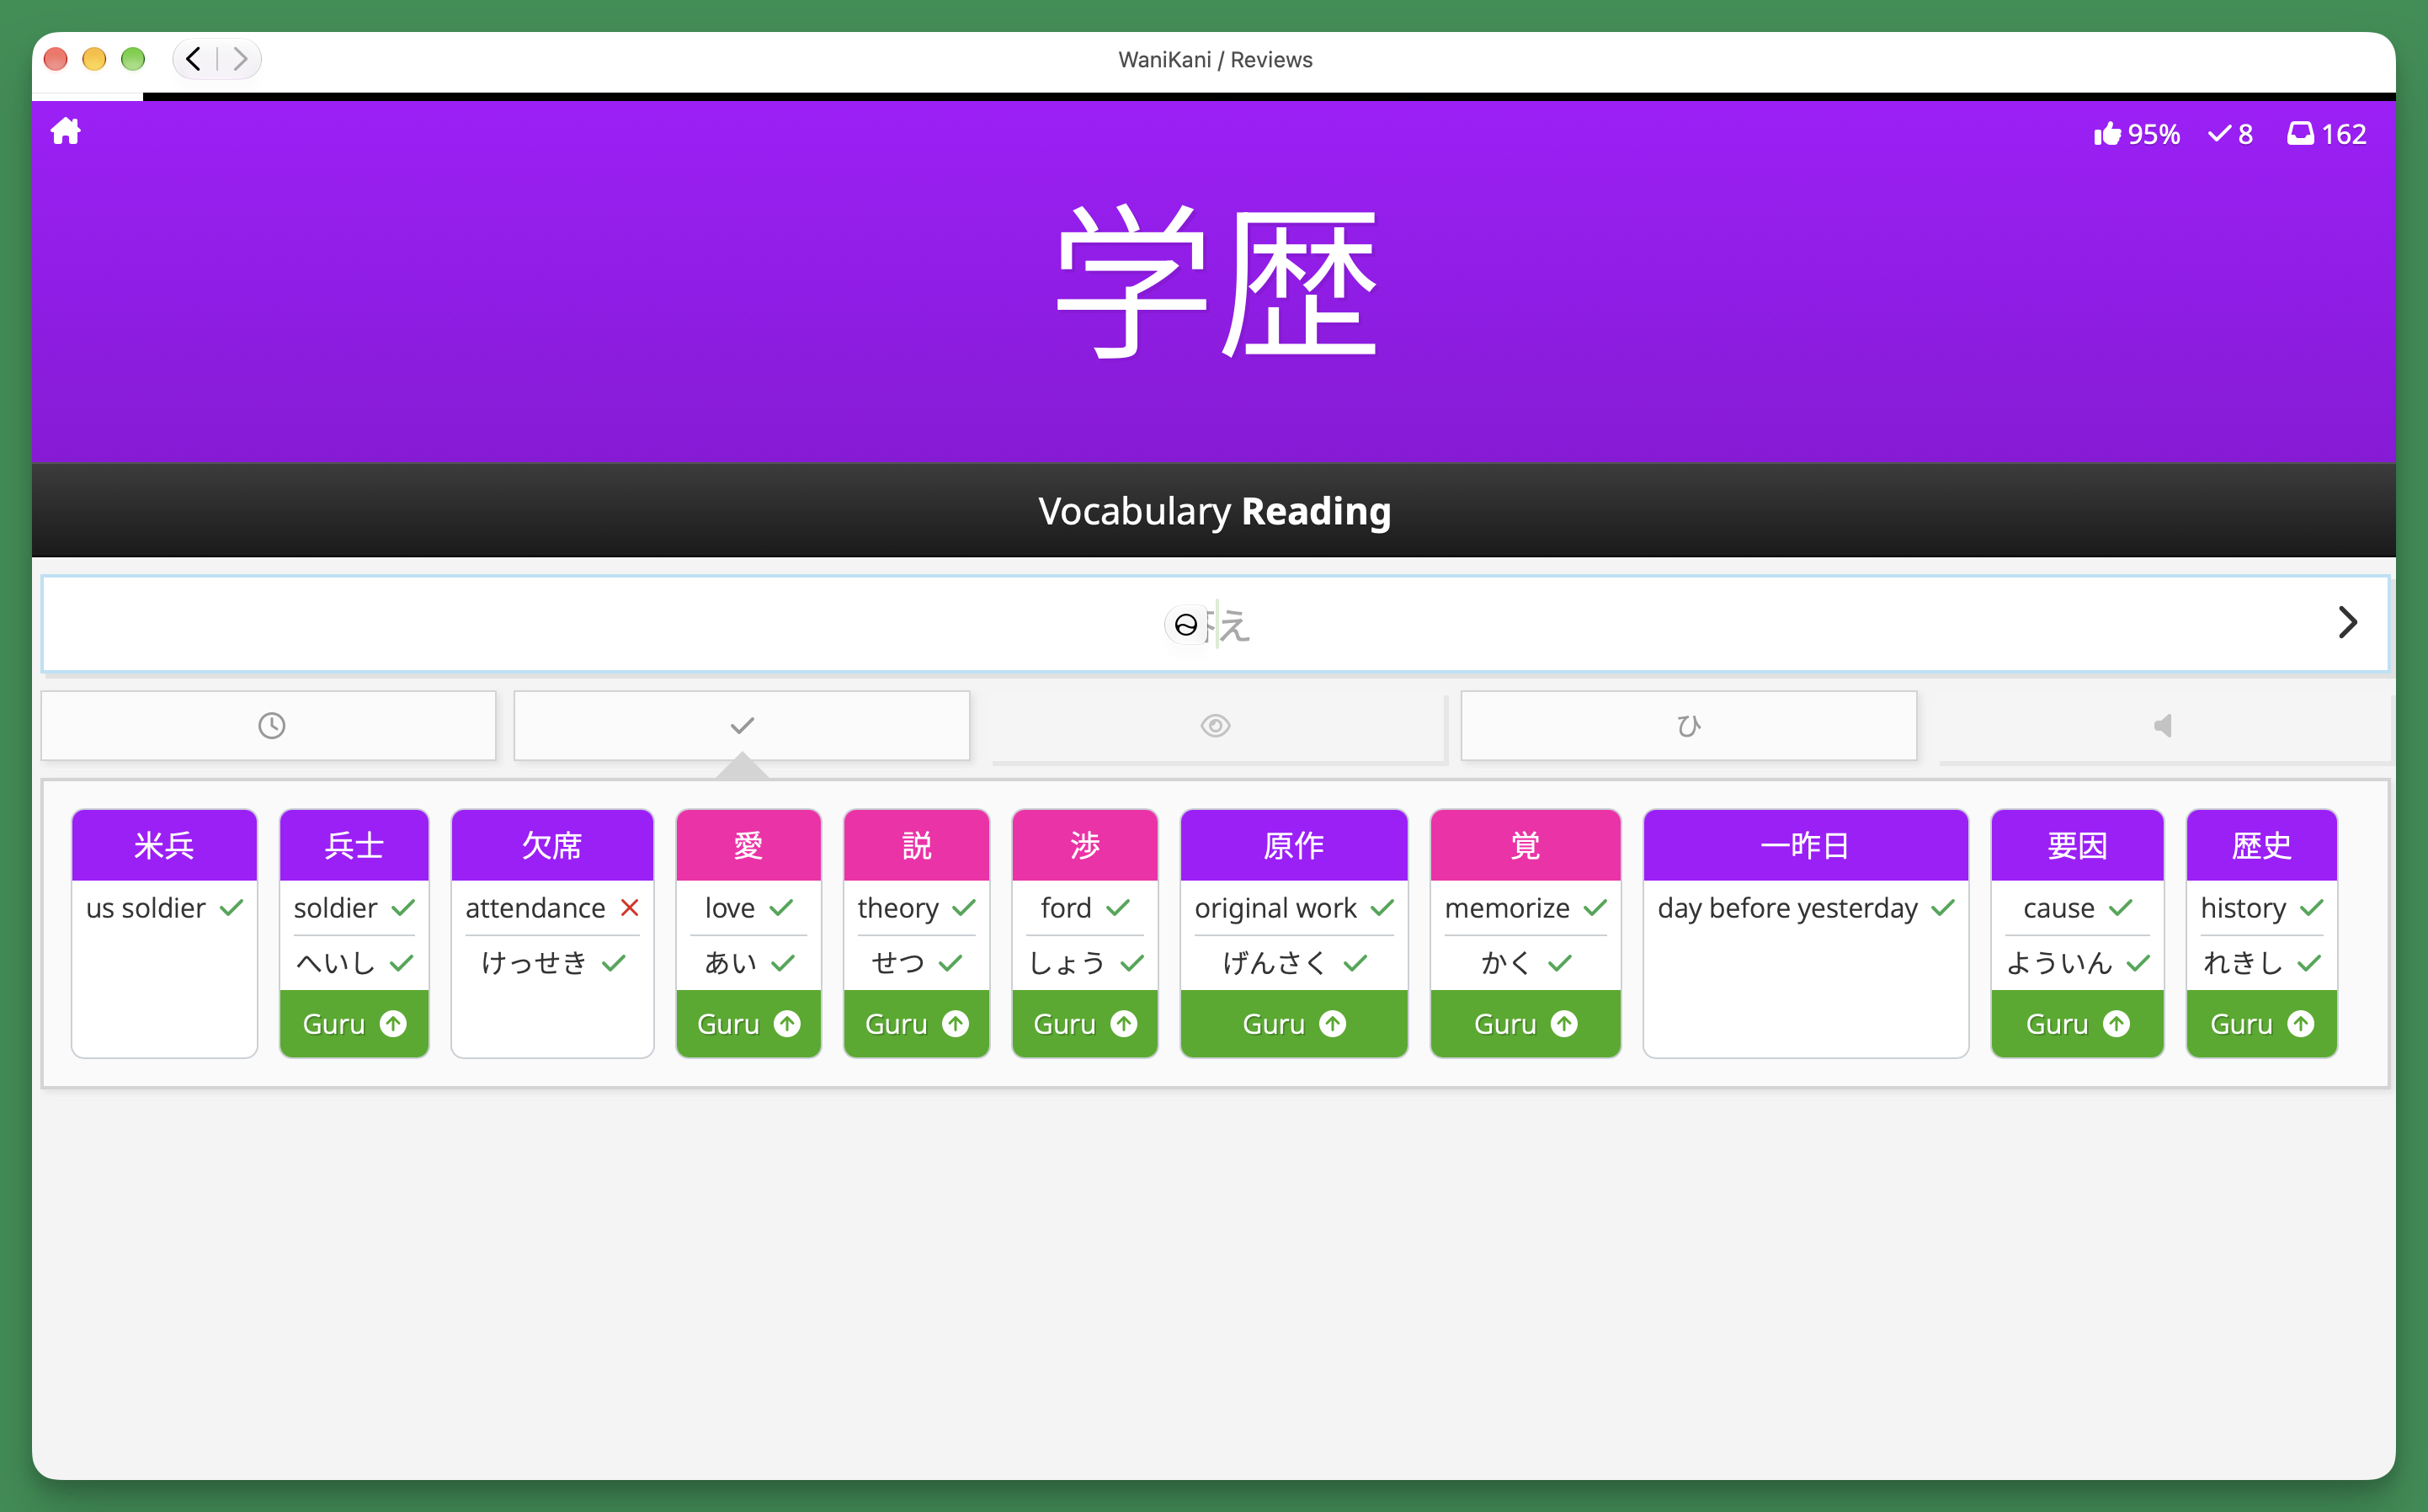Viewport: 2428px width, 1512px height.
Task: Focus the reading answer input field
Action: tap(1214, 623)
